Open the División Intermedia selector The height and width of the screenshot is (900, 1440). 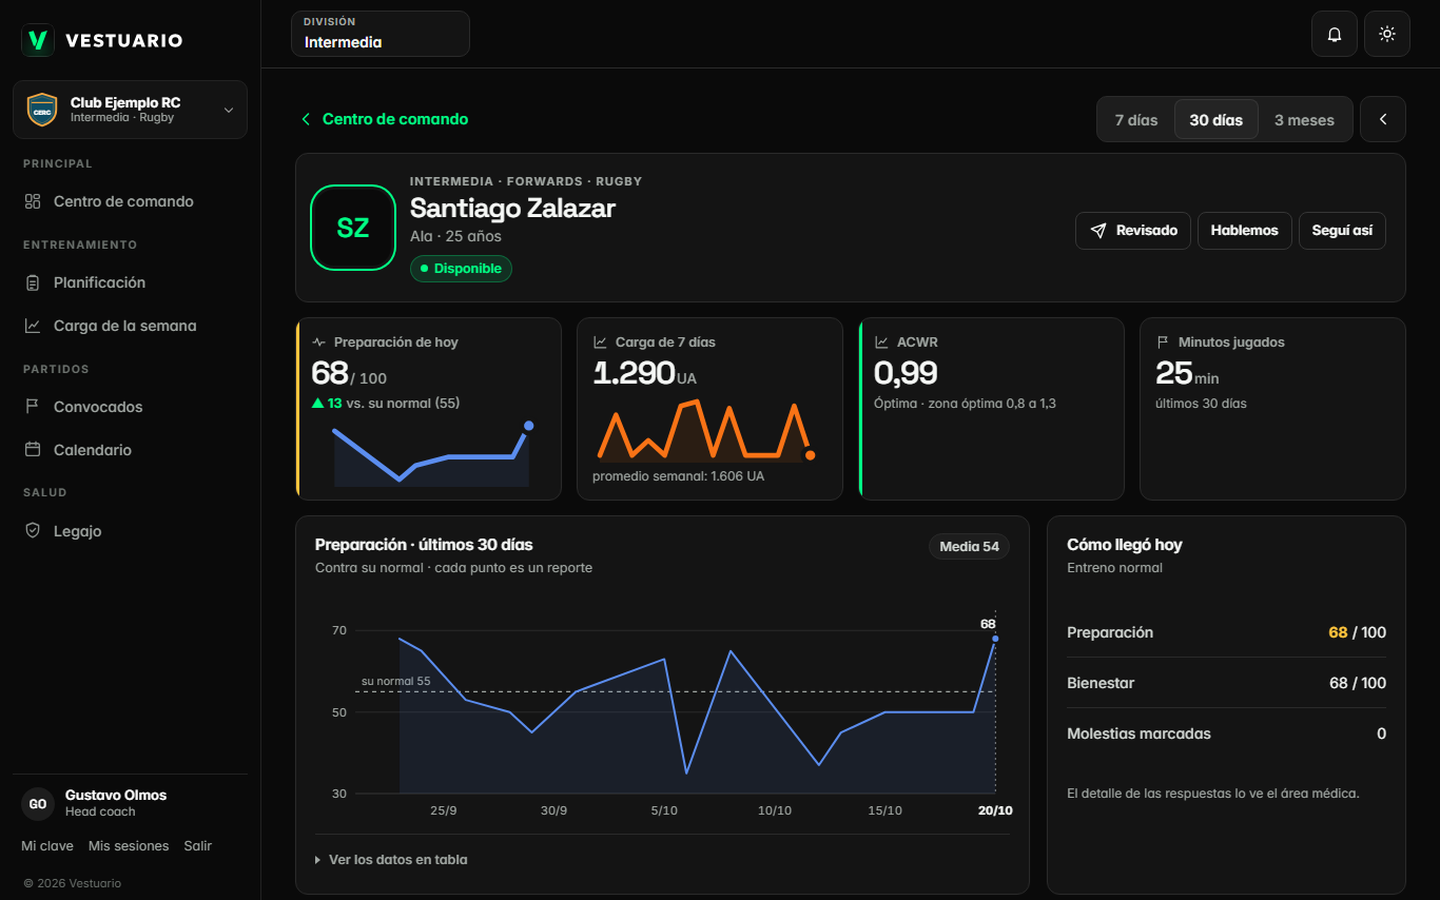[380, 34]
